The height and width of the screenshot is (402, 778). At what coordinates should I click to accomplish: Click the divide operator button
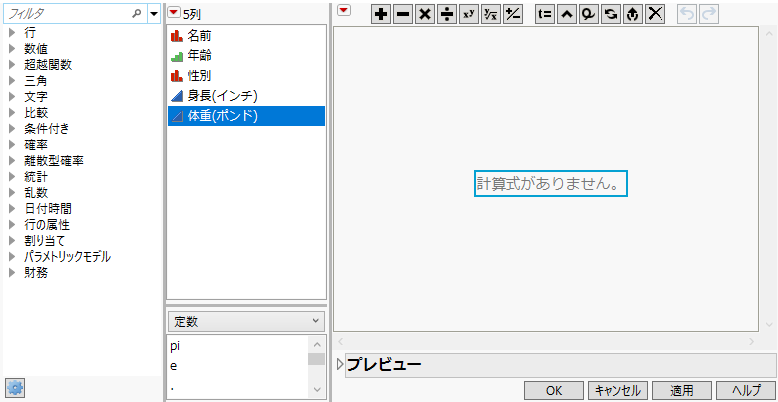click(x=447, y=15)
